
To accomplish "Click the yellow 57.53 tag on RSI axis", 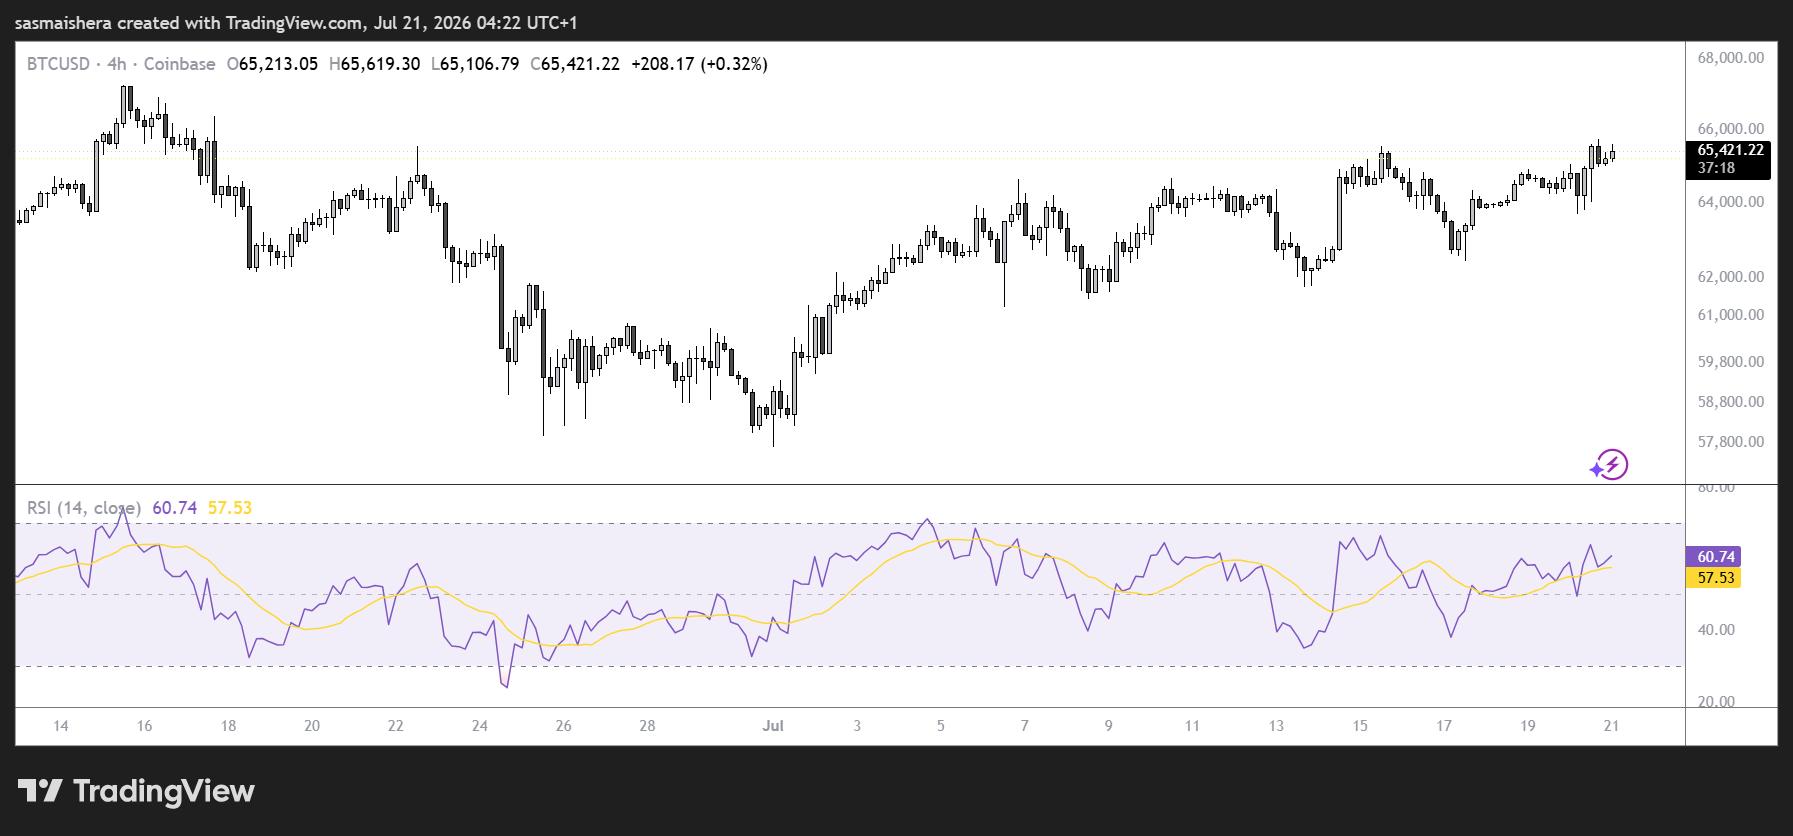I will pyautogui.click(x=1714, y=578).
